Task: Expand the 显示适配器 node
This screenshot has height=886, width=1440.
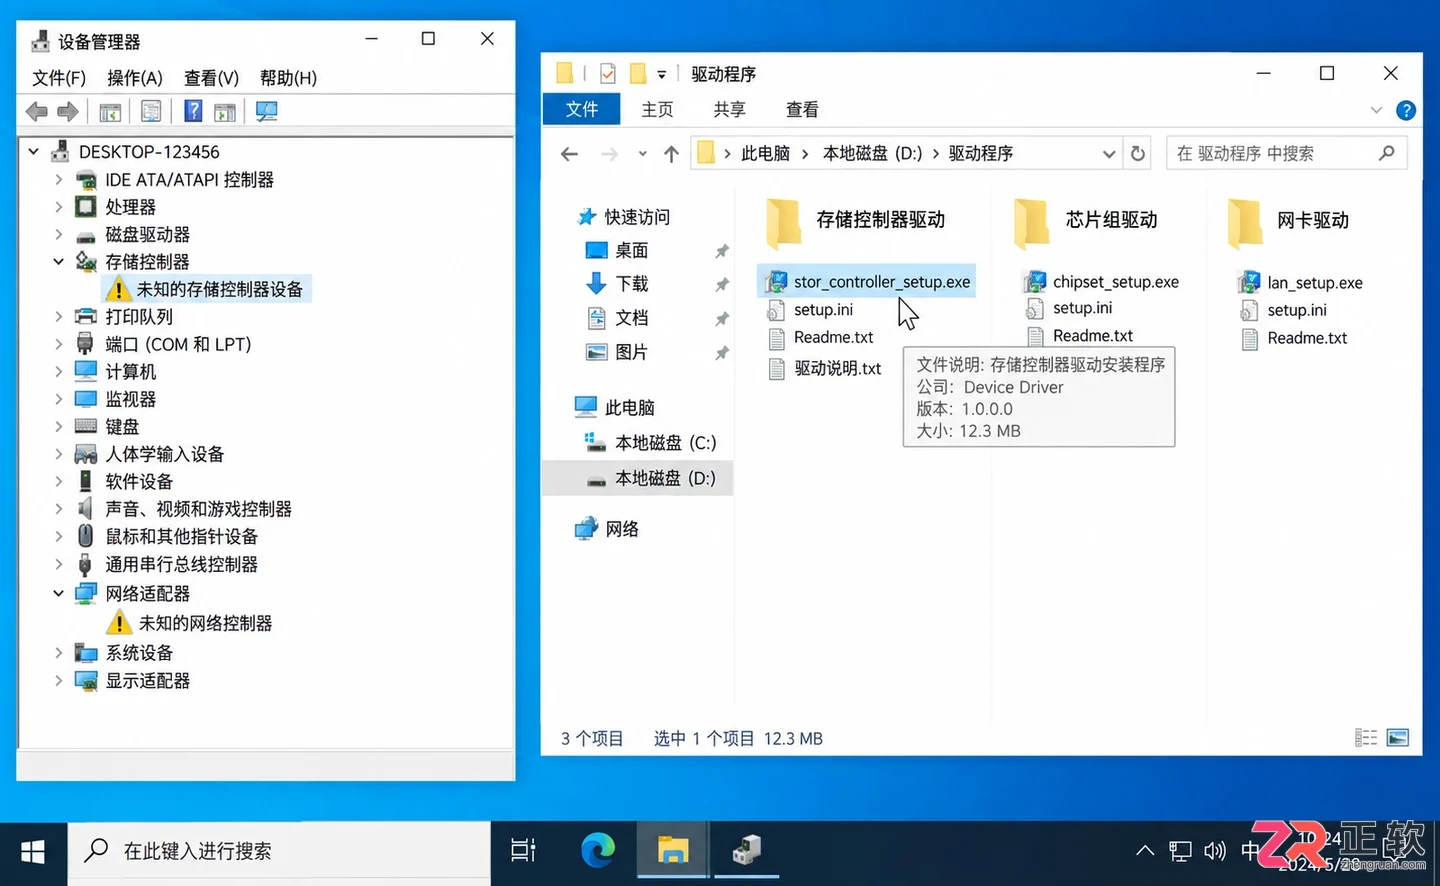Action: tap(59, 681)
